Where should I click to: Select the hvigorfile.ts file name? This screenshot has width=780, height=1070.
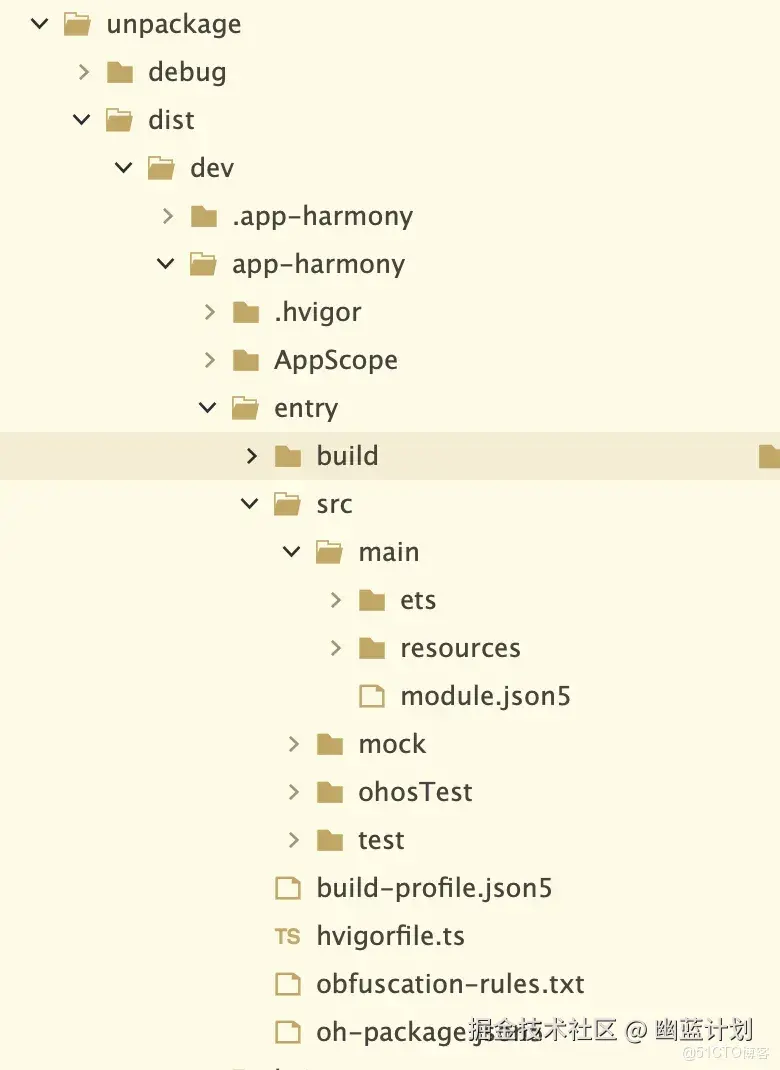click(390, 936)
